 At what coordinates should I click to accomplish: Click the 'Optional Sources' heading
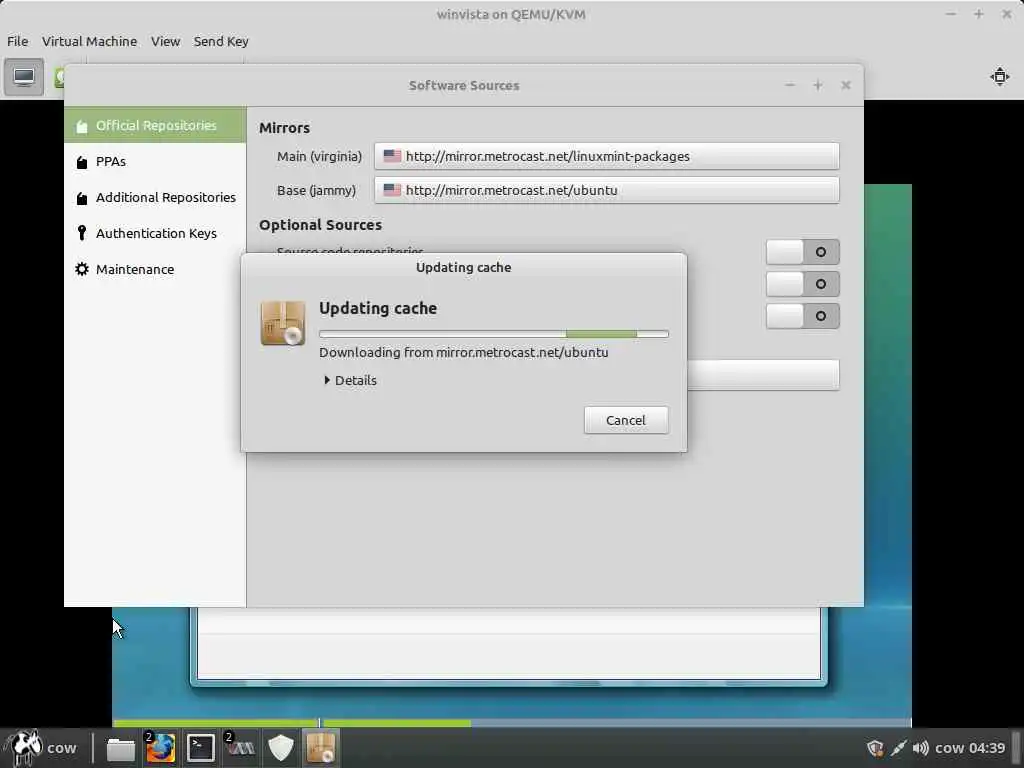(320, 225)
